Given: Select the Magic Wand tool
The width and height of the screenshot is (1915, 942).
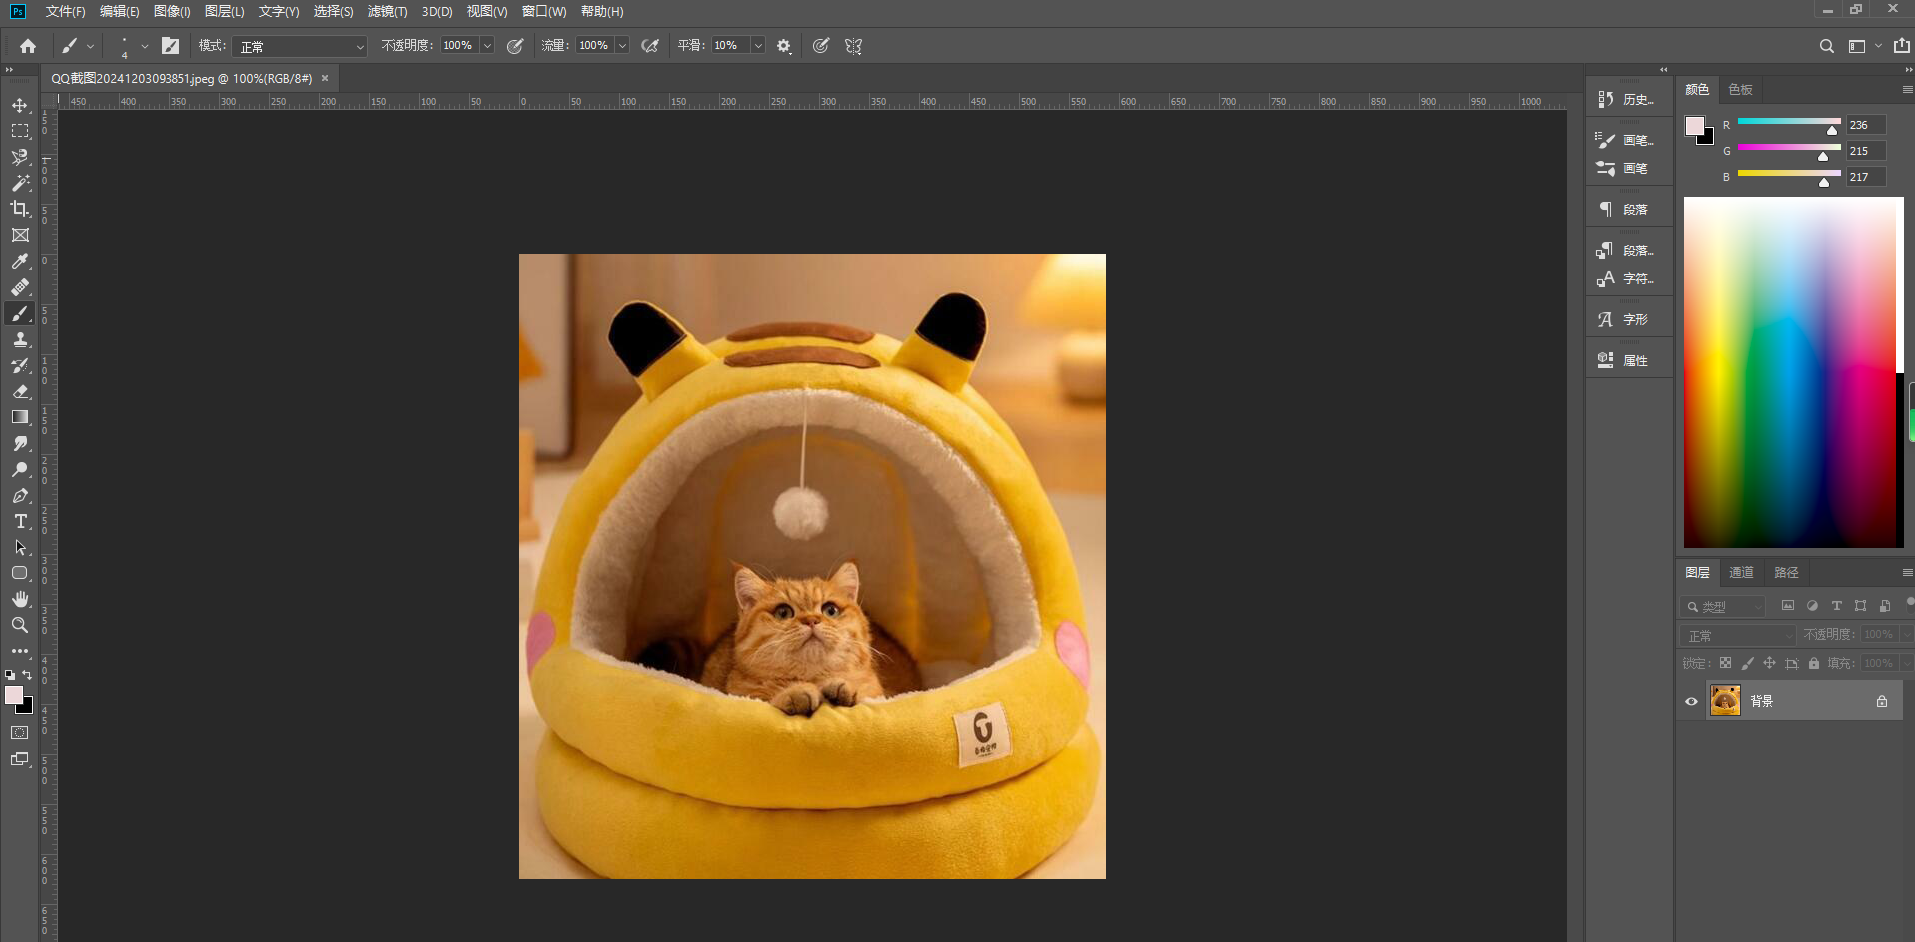Looking at the screenshot, I should tap(20, 183).
